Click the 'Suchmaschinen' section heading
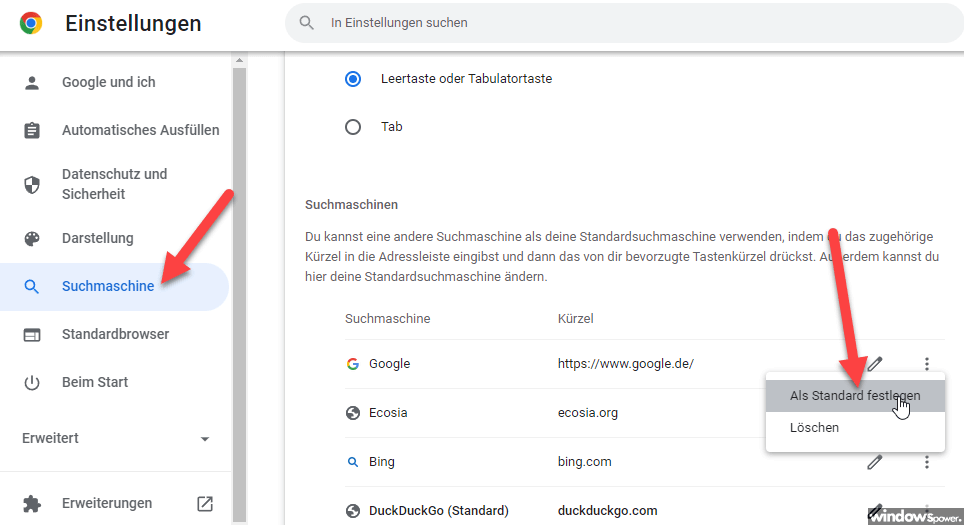Screen dimensions: 964x525 click(x=351, y=205)
